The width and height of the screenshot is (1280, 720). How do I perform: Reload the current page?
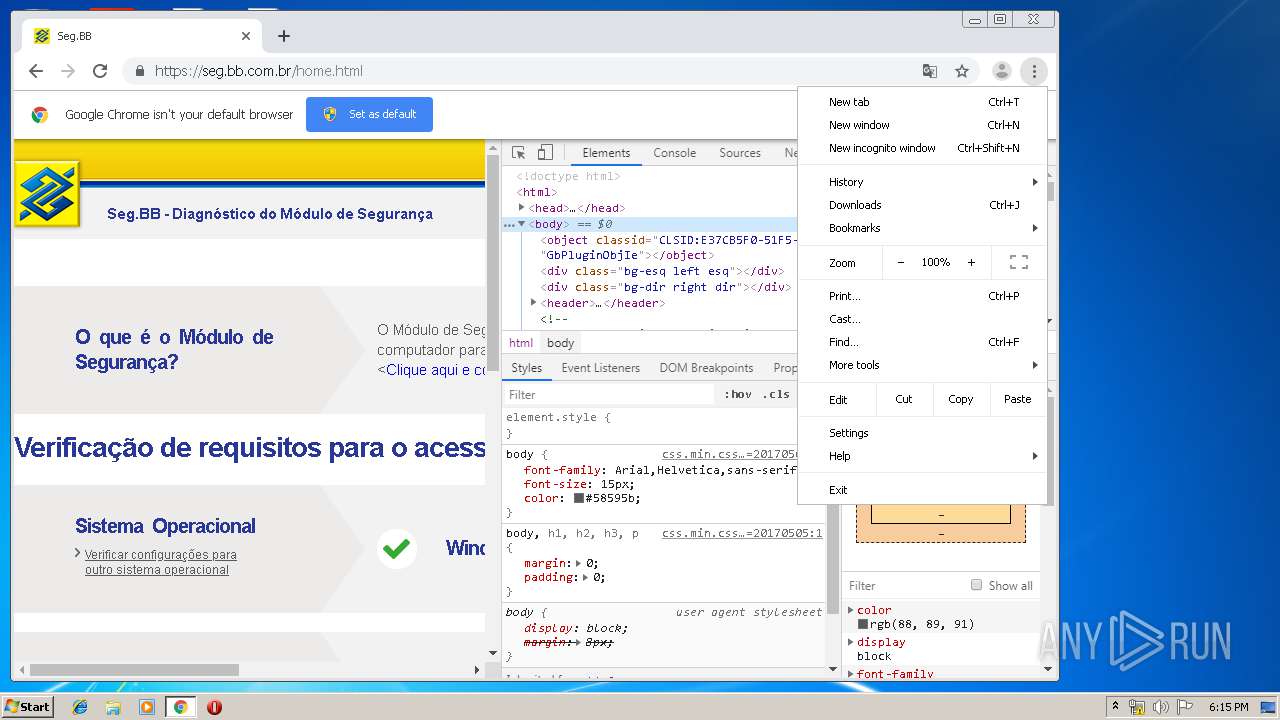(x=100, y=71)
